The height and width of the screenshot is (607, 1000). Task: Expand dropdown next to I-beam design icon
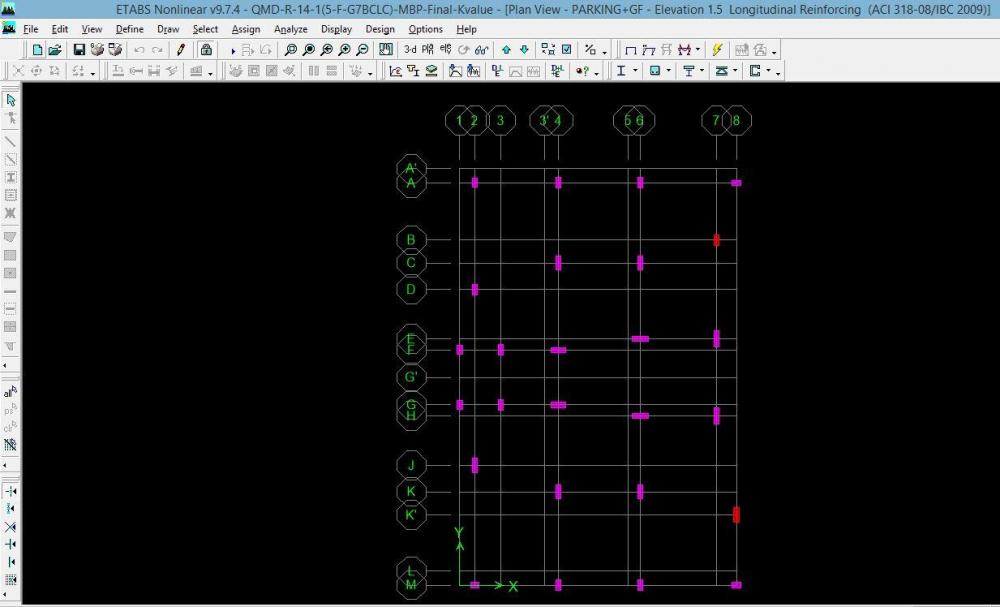pos(635,71)
